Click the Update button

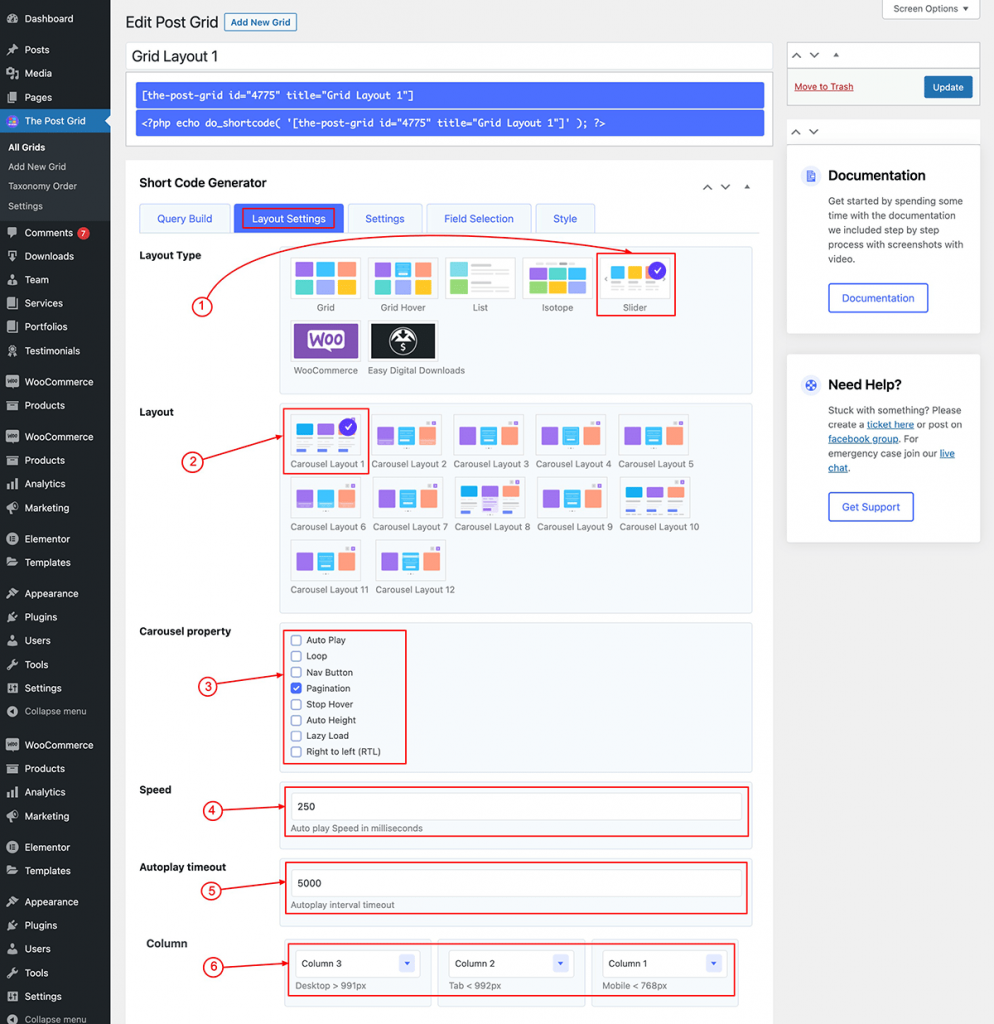click(x=948, y=87)
